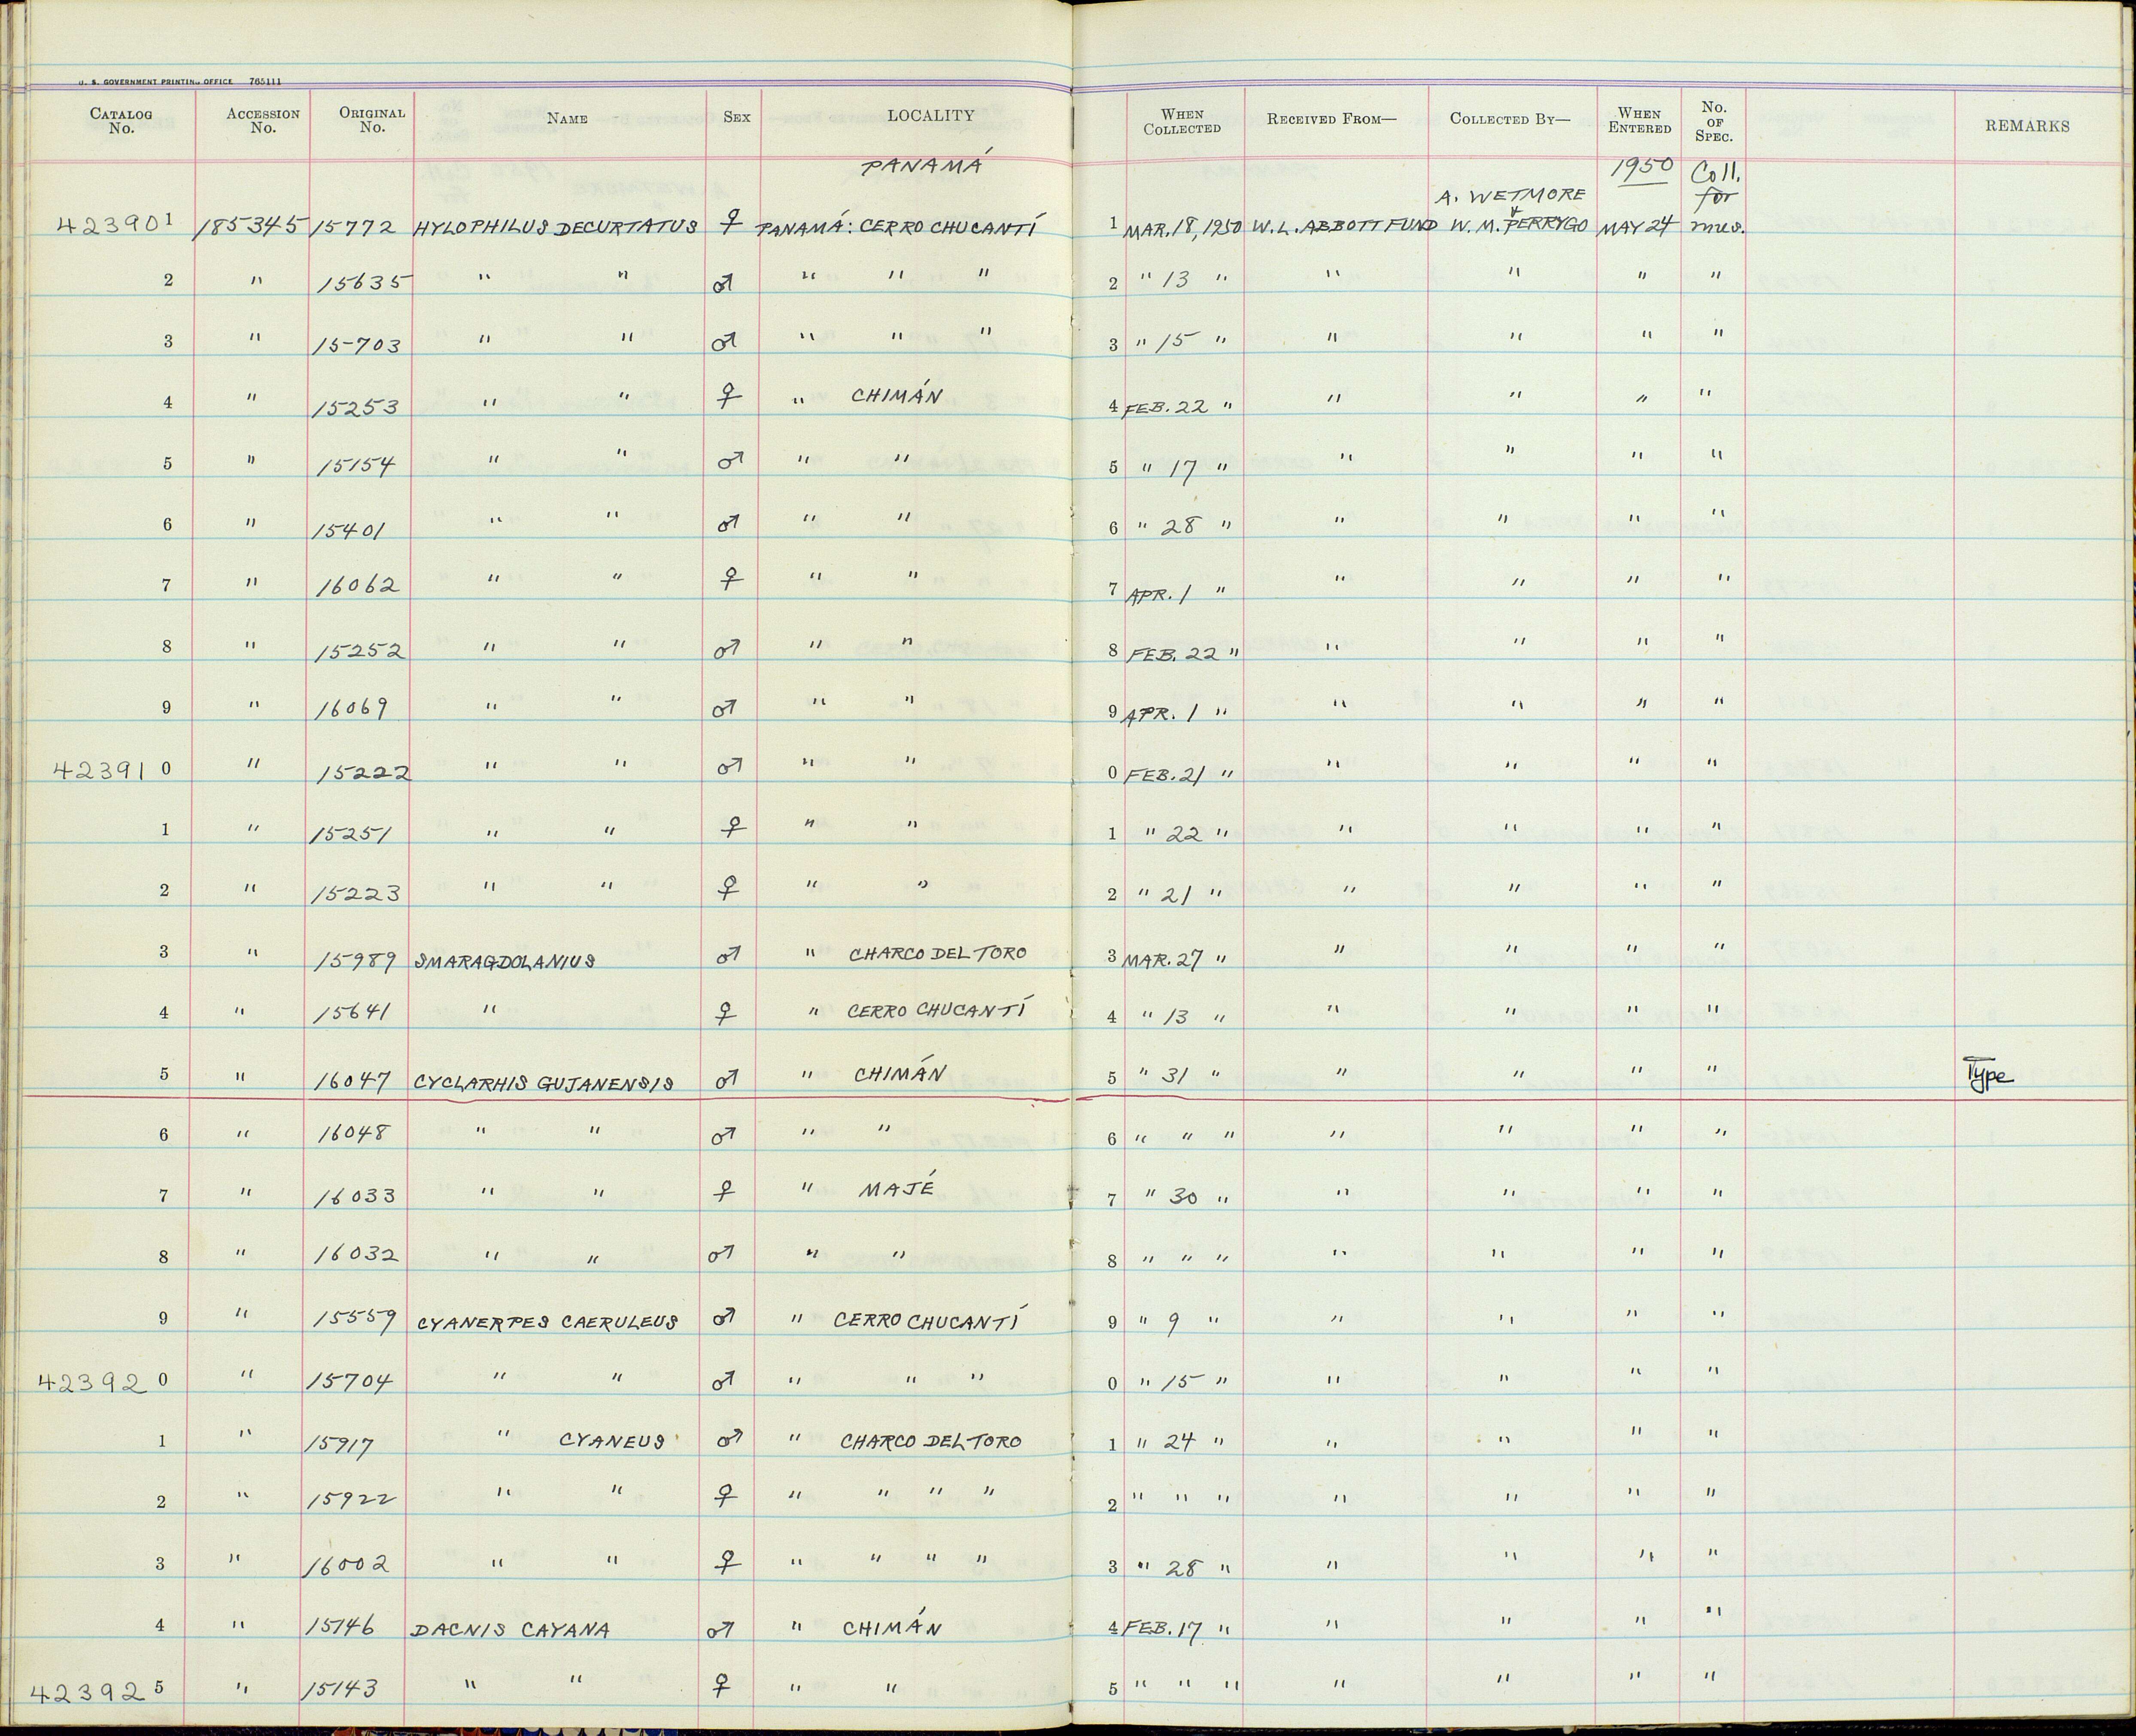Select the "Collected By—" column header

click(x=1510, y=119)
